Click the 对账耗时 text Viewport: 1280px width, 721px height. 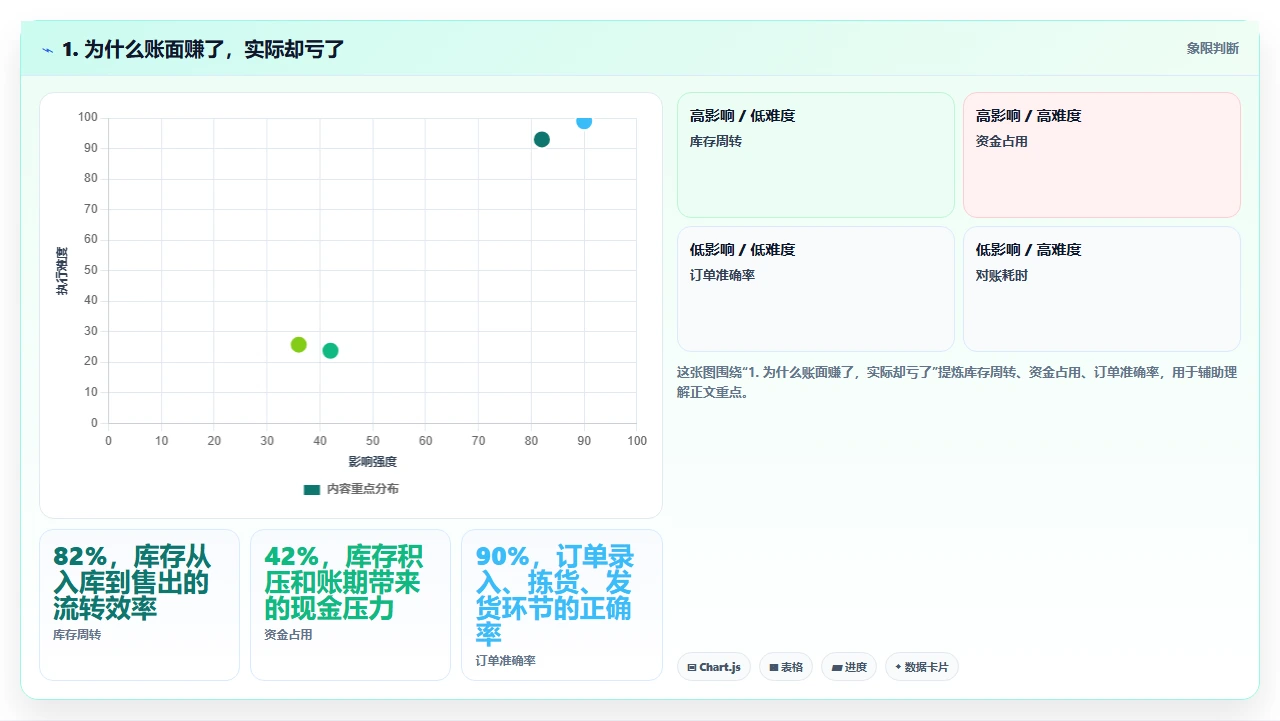click(x=1002, y=276)
